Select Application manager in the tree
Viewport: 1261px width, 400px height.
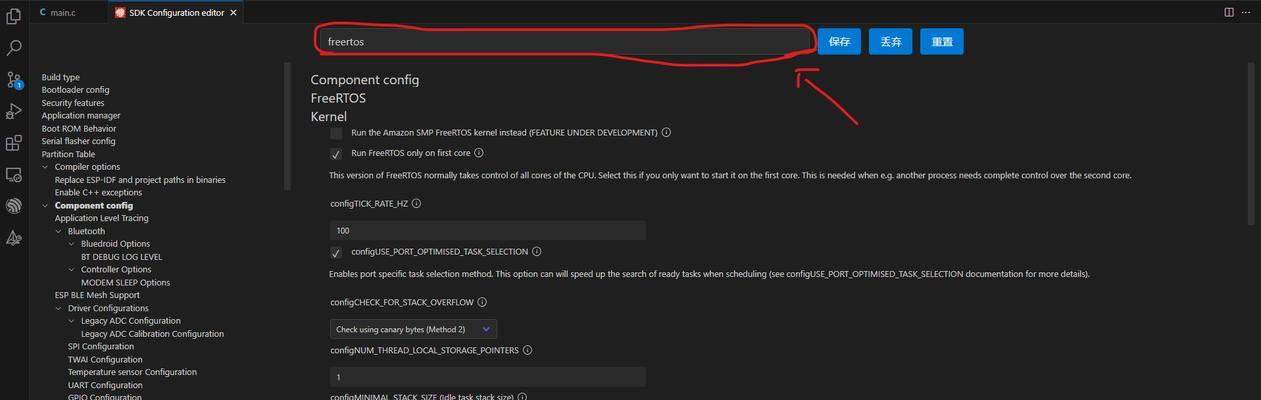pyautogui.click(x=81, y=116)
